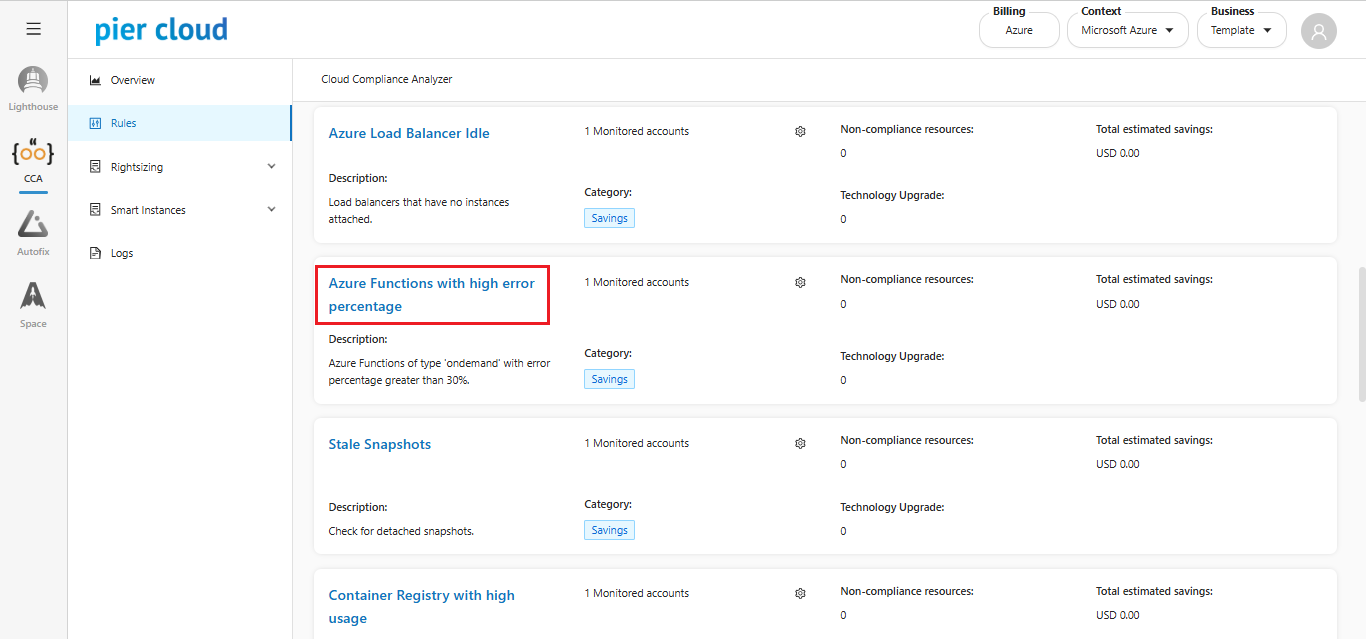Click Savings tag on Azure Functions rule

(609, 379)
